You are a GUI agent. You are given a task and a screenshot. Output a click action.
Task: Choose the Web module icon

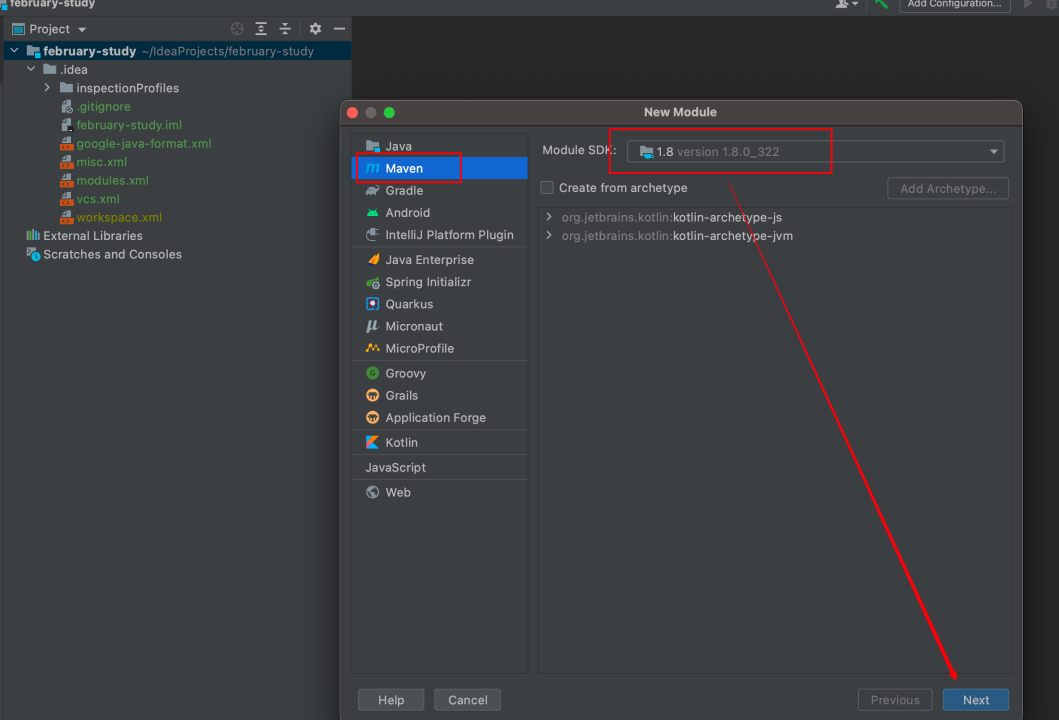coord(372,492)
